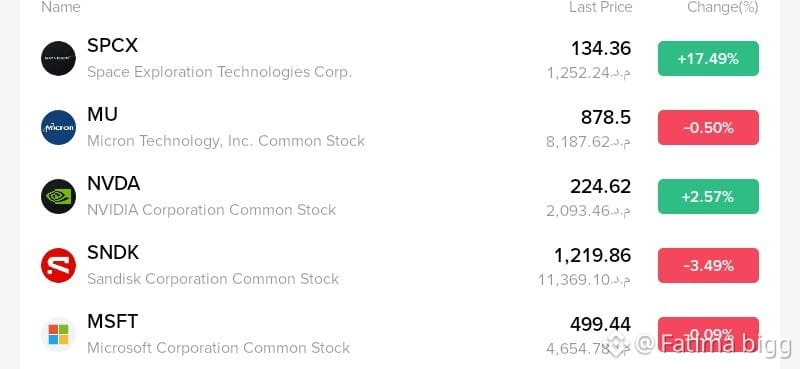Viewport: 800px width, 369px height.
Task: Tap the red Sandisk logo icon
Action: (x=58, y=265)
